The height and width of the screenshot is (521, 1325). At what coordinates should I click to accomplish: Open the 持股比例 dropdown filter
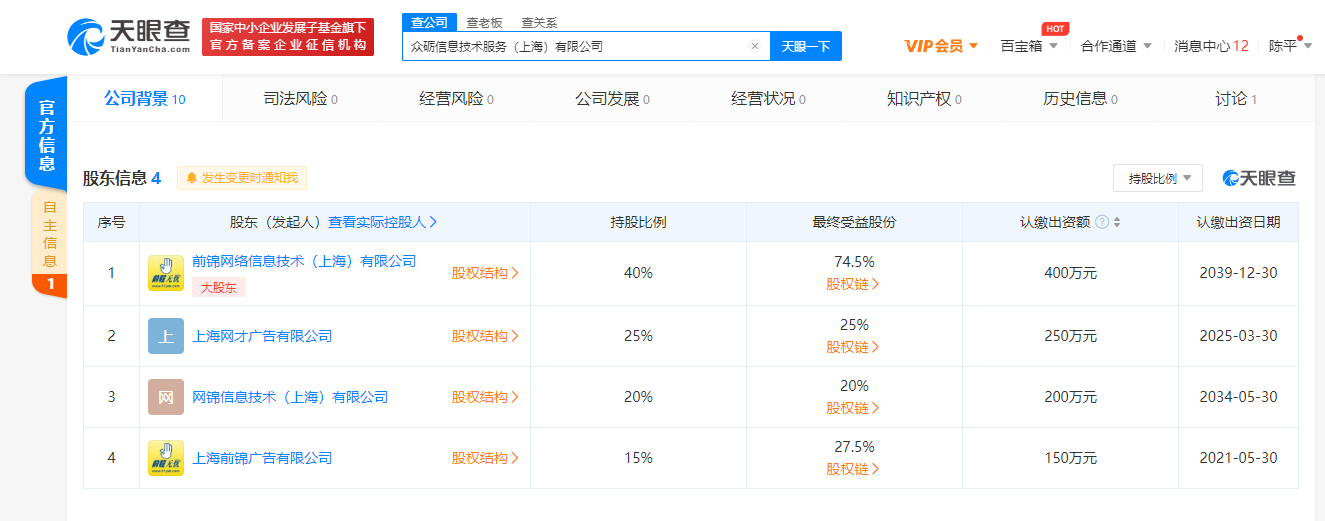point(1157,178)
